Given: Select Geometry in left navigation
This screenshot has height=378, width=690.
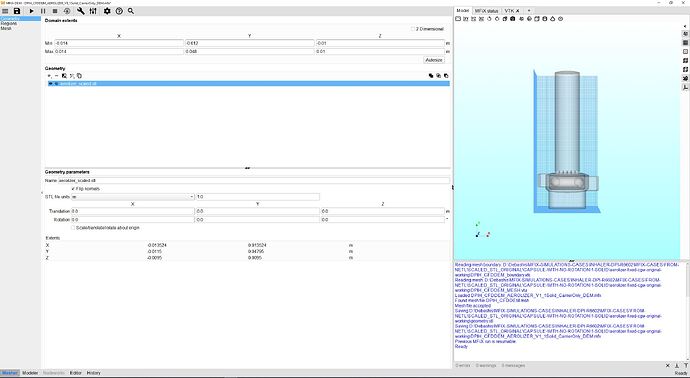Looking at the screenshot, I should (20, 18).
